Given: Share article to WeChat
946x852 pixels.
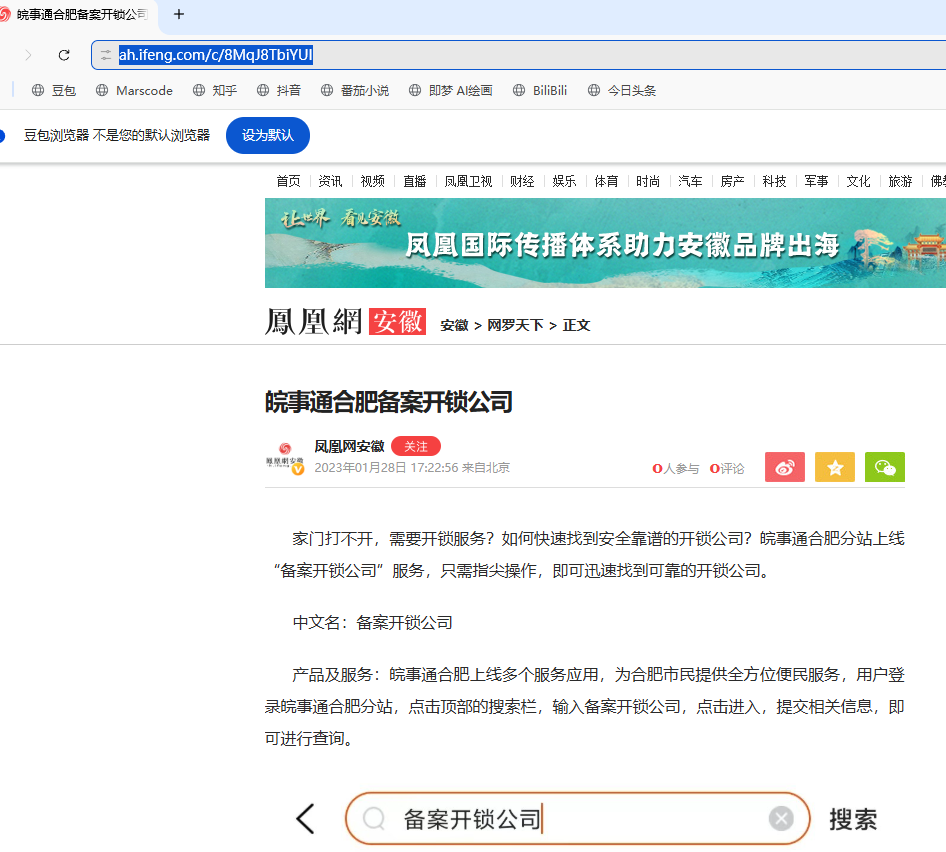Looking at the screenshot, I should pyautogui.click(x=885, y=467).
